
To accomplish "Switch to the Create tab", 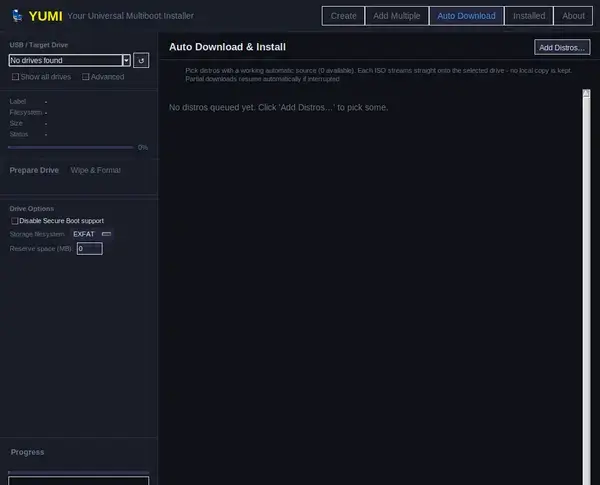I will click(343, 16).
